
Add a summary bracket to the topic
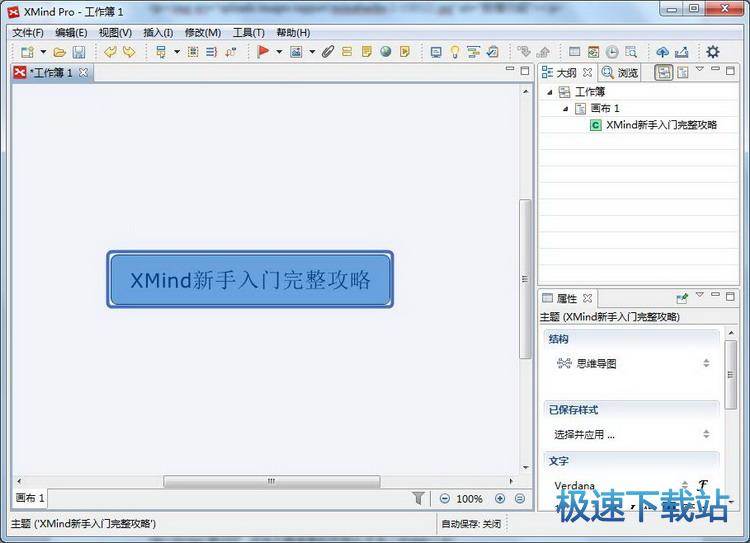[211, 52]
